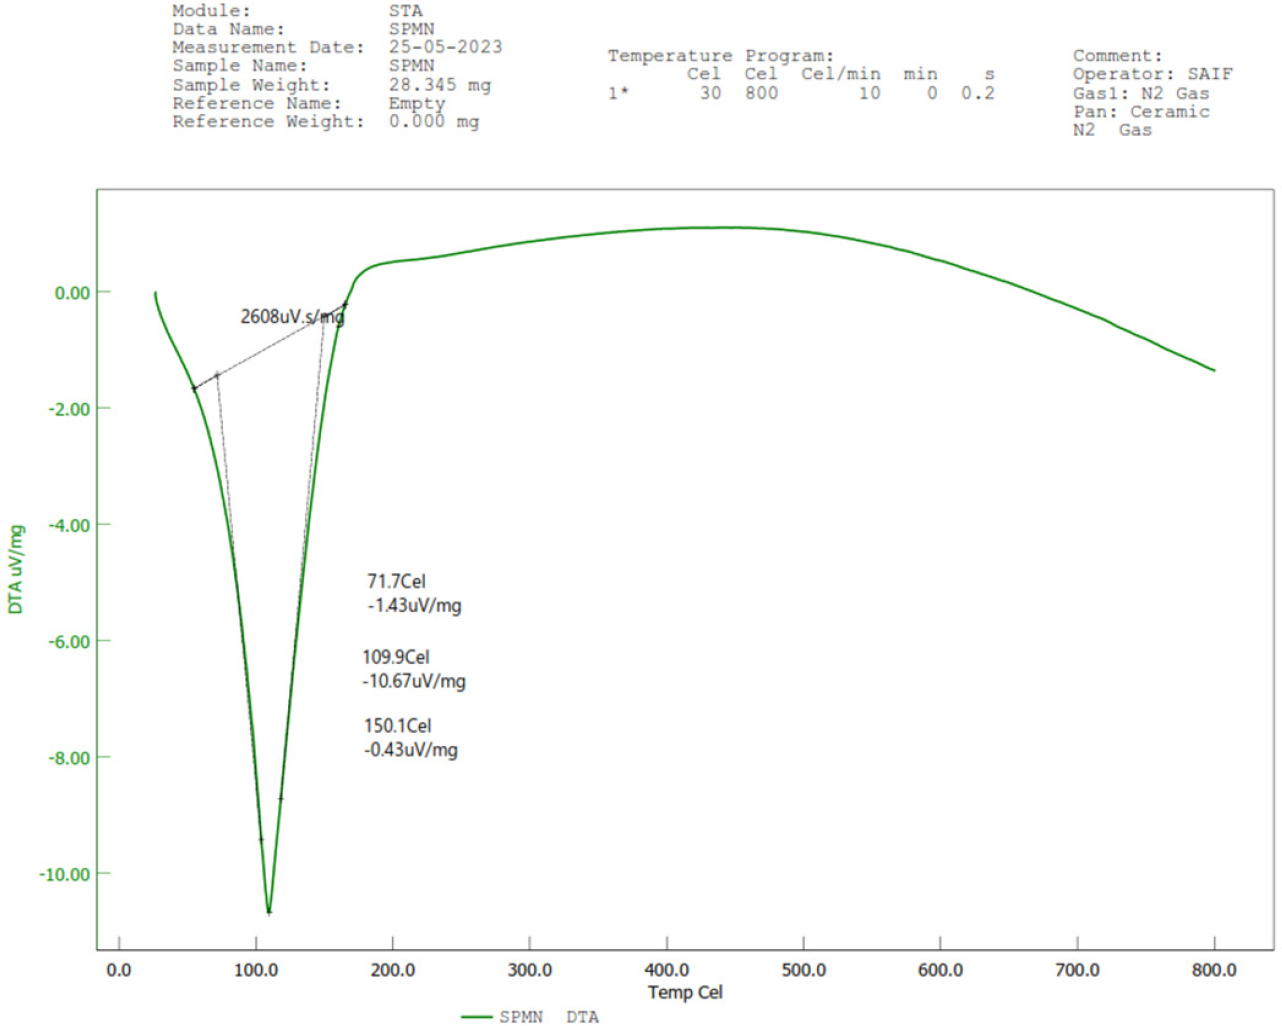1282x1026 pixels.
Task: Click the '-1.43uV/mg' value text
Action: 414,605
